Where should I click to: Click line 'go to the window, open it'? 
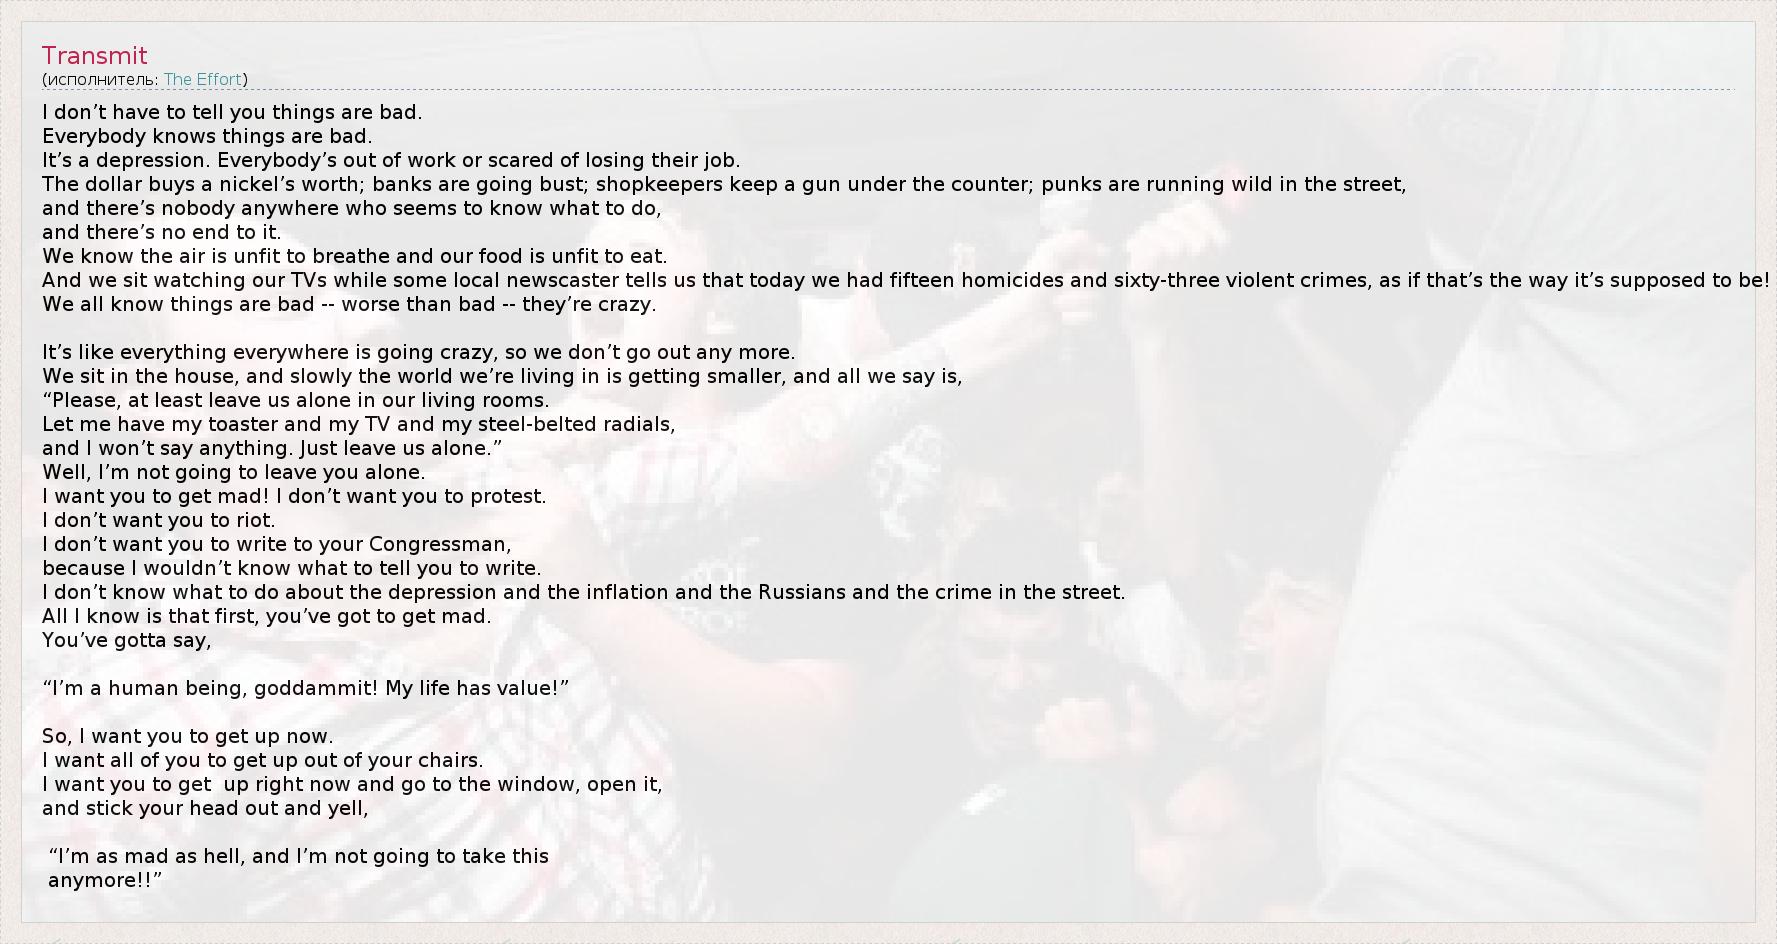pos(352,784)
